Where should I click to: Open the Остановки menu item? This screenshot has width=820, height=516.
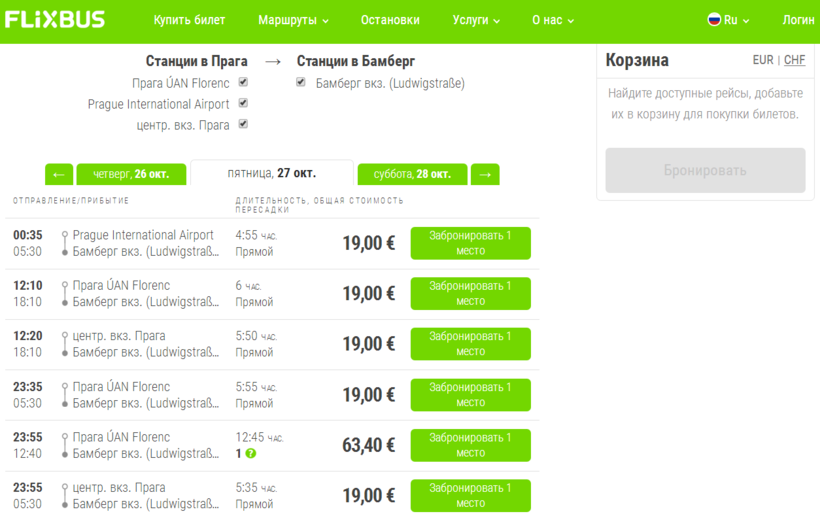click(x=390, y=20)
